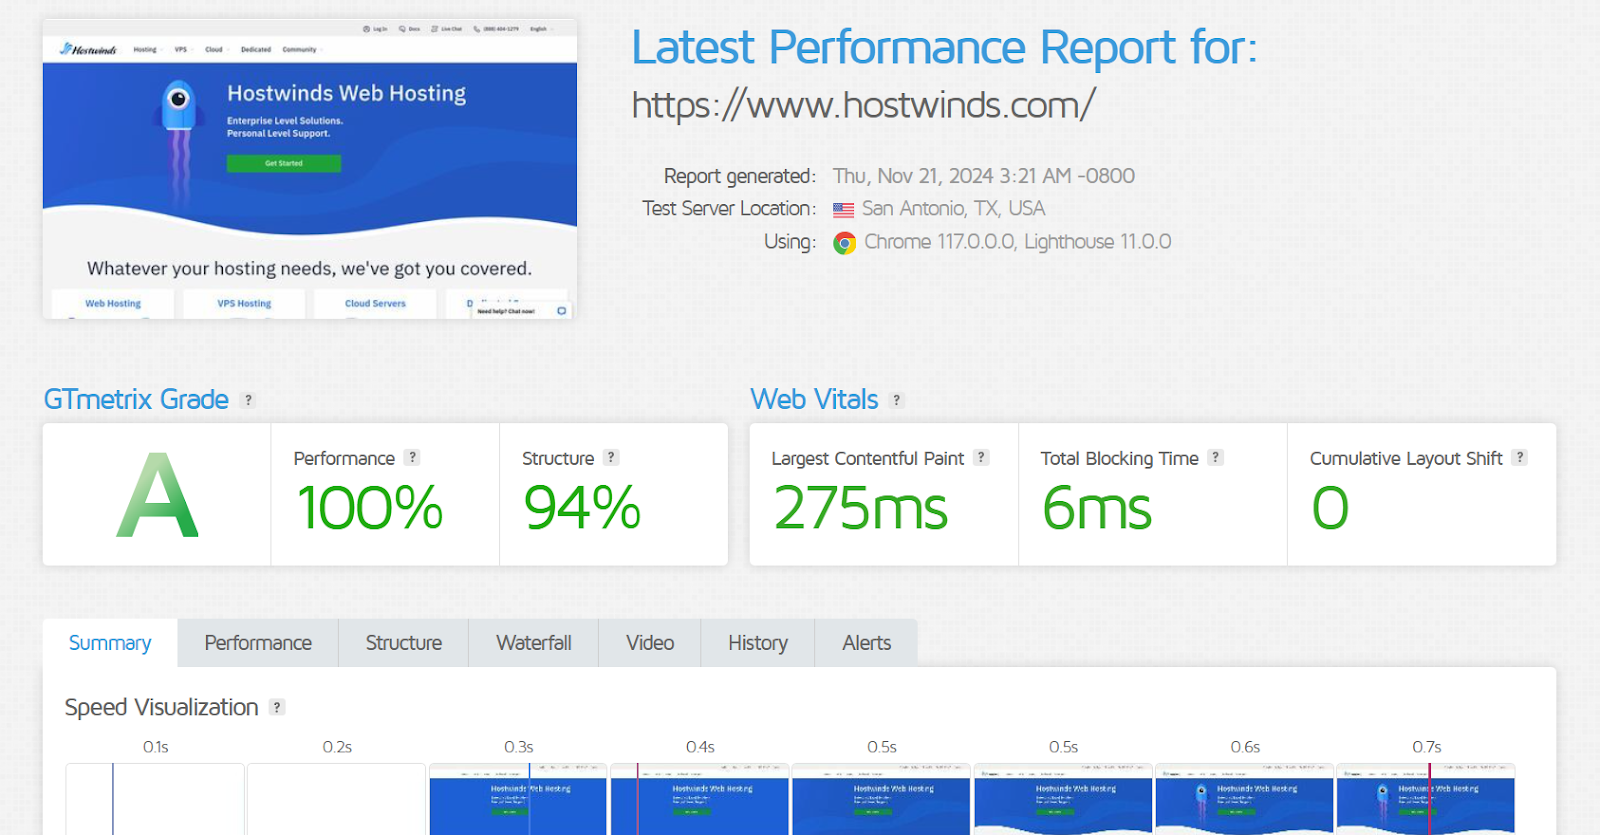1600x835 pixels.
Task: Click the 0.6s filmstrip frame
Action: (x=1245, y=799)
